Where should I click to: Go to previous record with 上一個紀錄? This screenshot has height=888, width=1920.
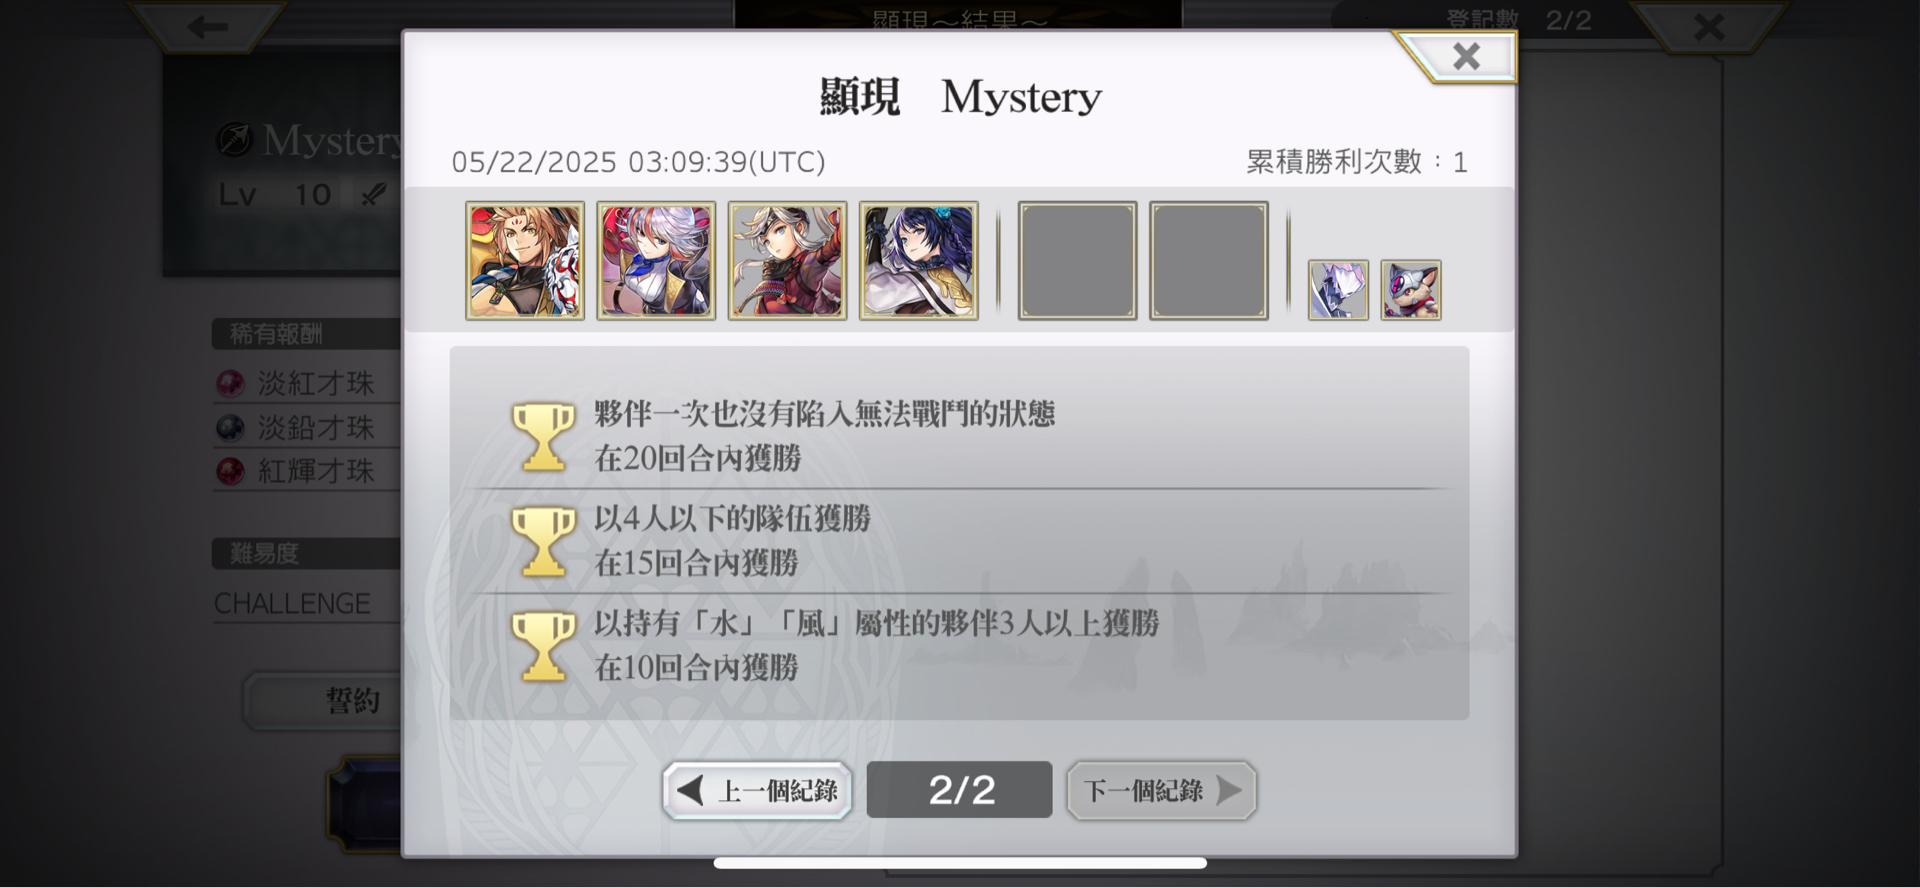[x=757, y=791]
